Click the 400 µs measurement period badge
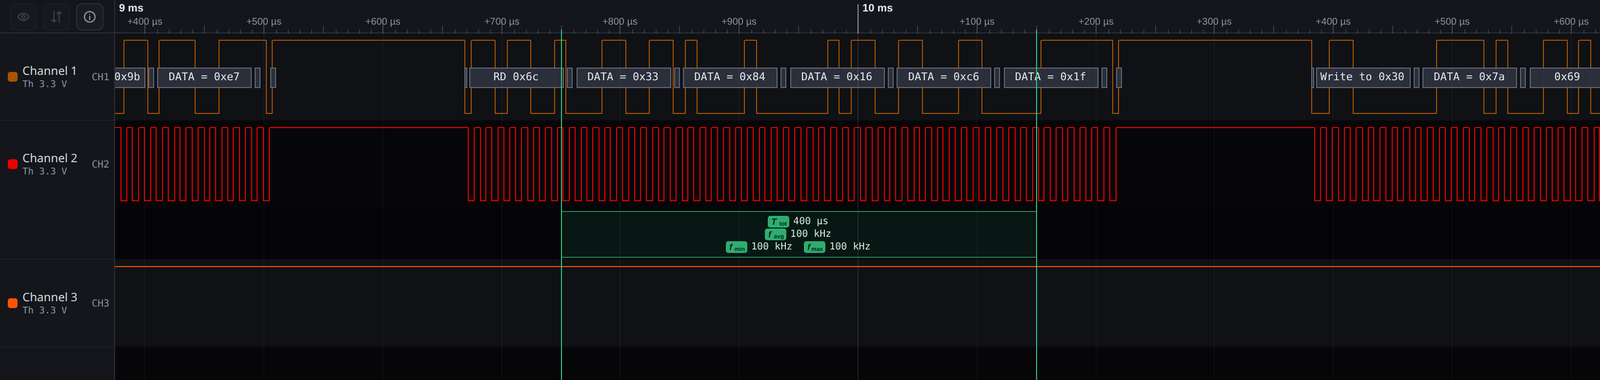 [798, 221]
